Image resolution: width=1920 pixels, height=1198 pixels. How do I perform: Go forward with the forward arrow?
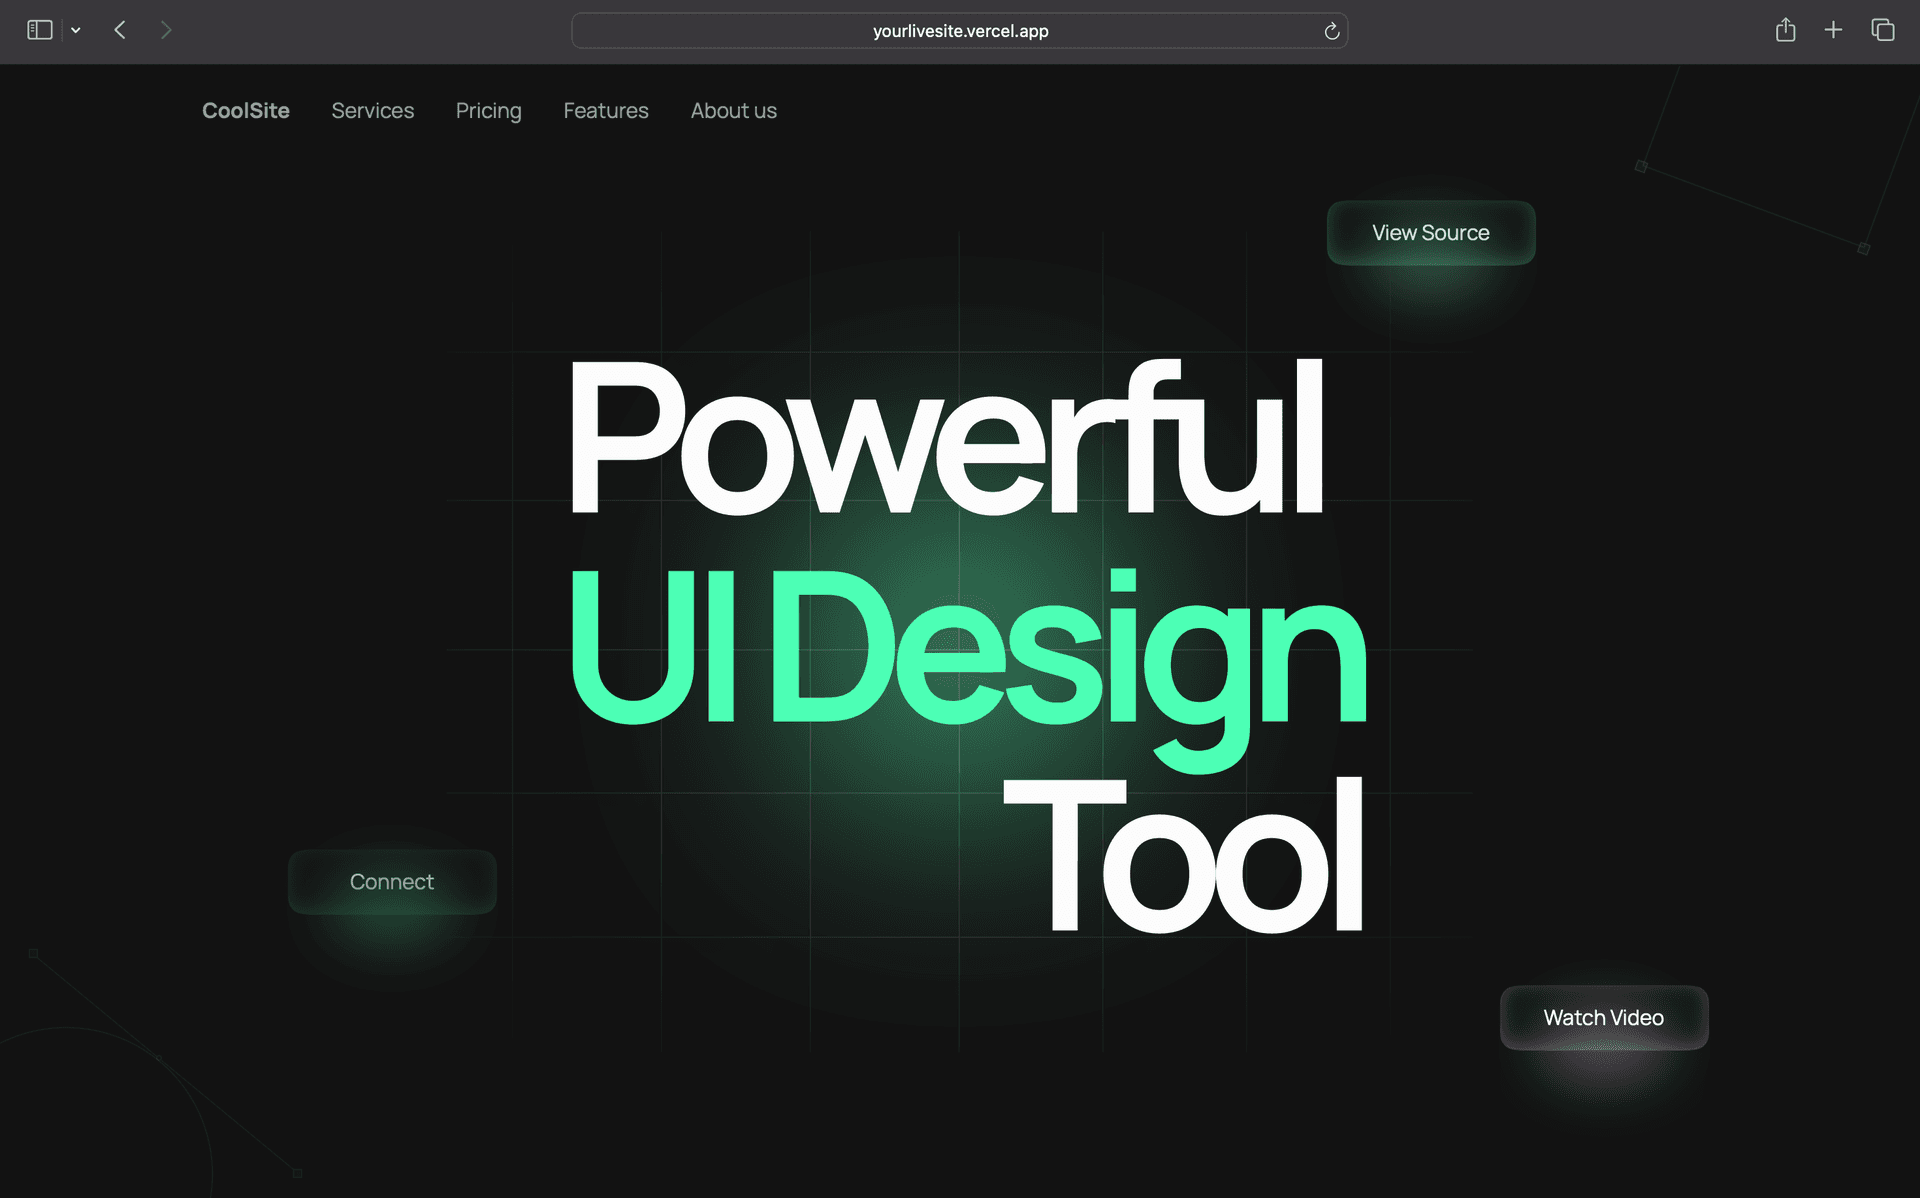point(166,30)
